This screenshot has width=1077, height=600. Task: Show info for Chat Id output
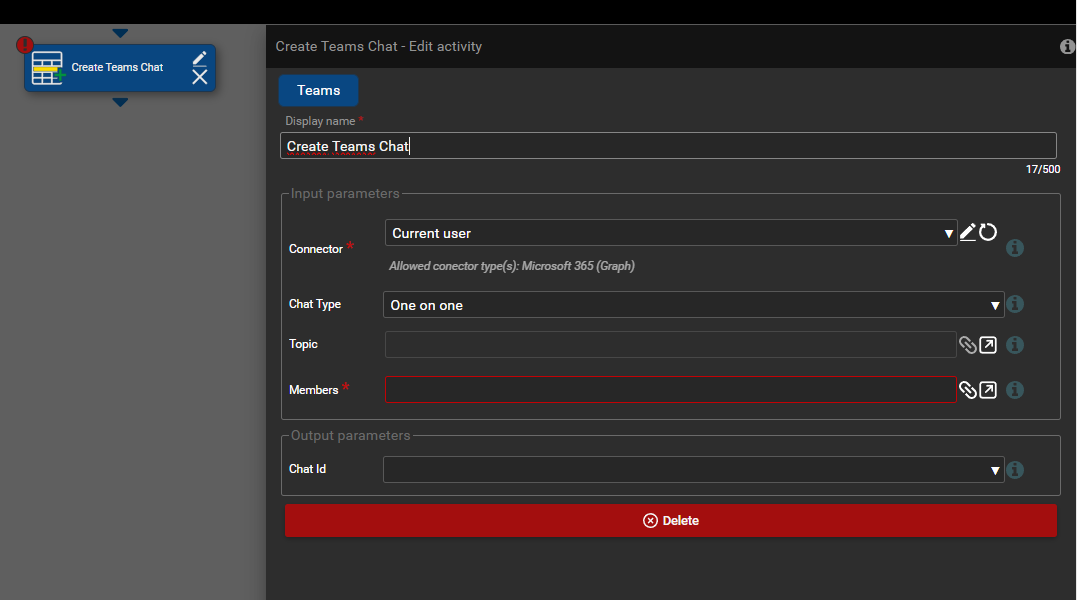[1015, 469]
